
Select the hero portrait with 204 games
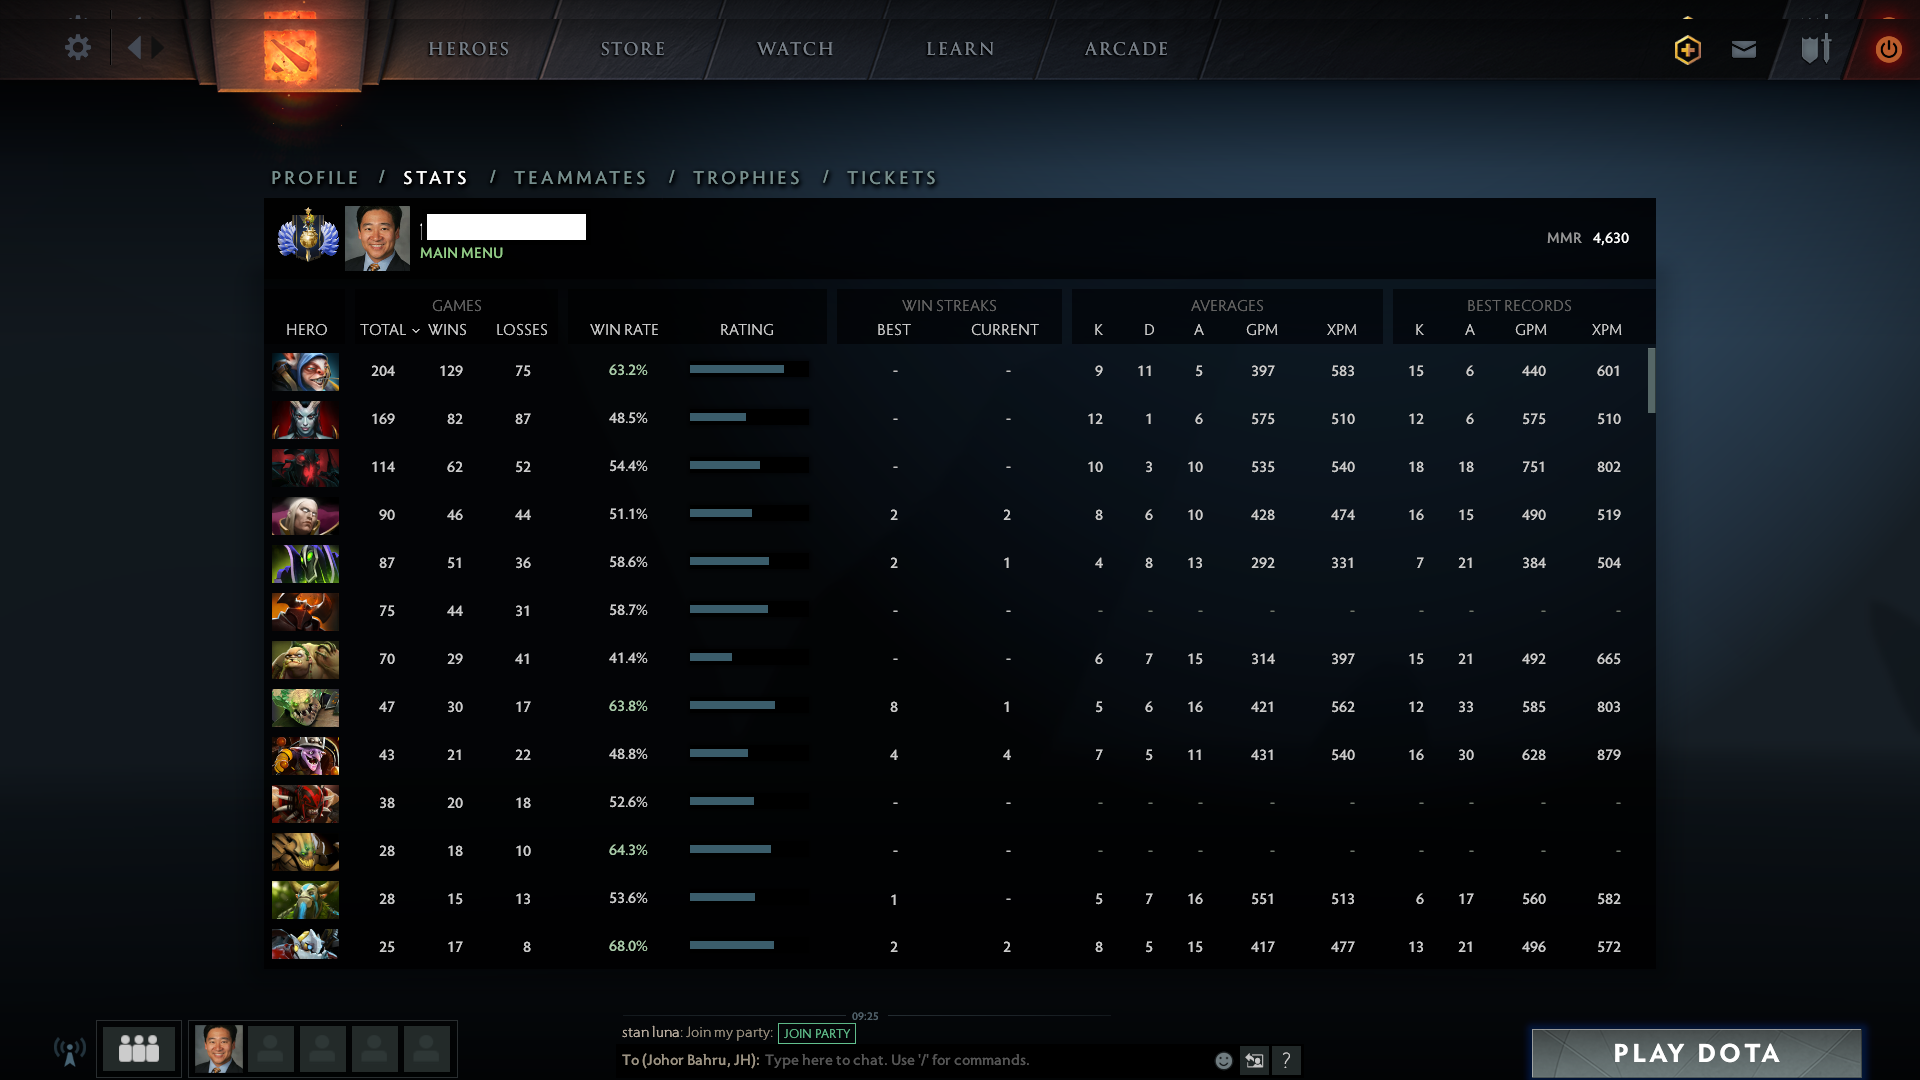[305, 371]
